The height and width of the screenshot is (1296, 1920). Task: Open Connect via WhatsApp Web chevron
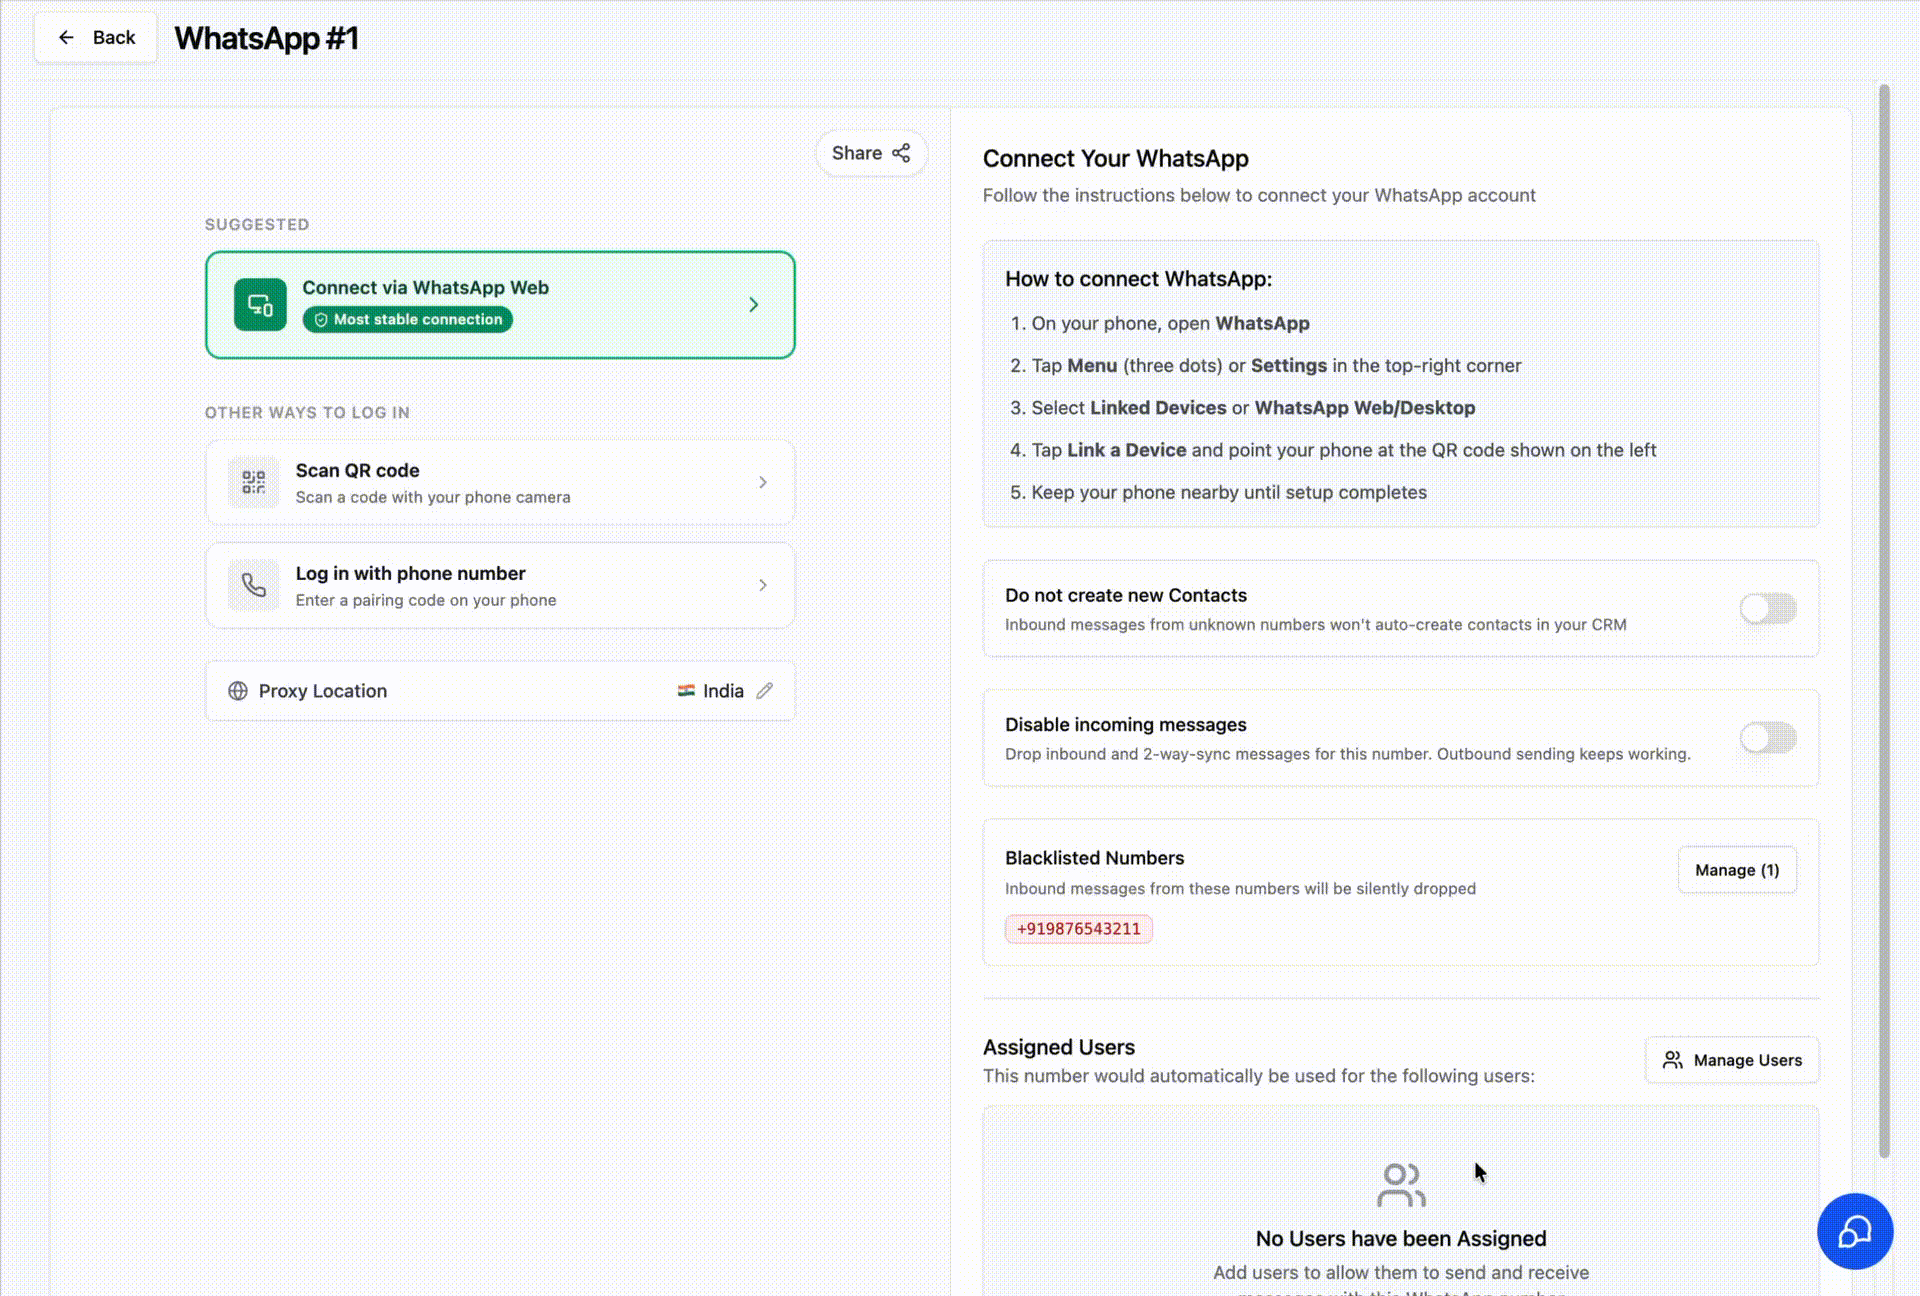(754, 304)
